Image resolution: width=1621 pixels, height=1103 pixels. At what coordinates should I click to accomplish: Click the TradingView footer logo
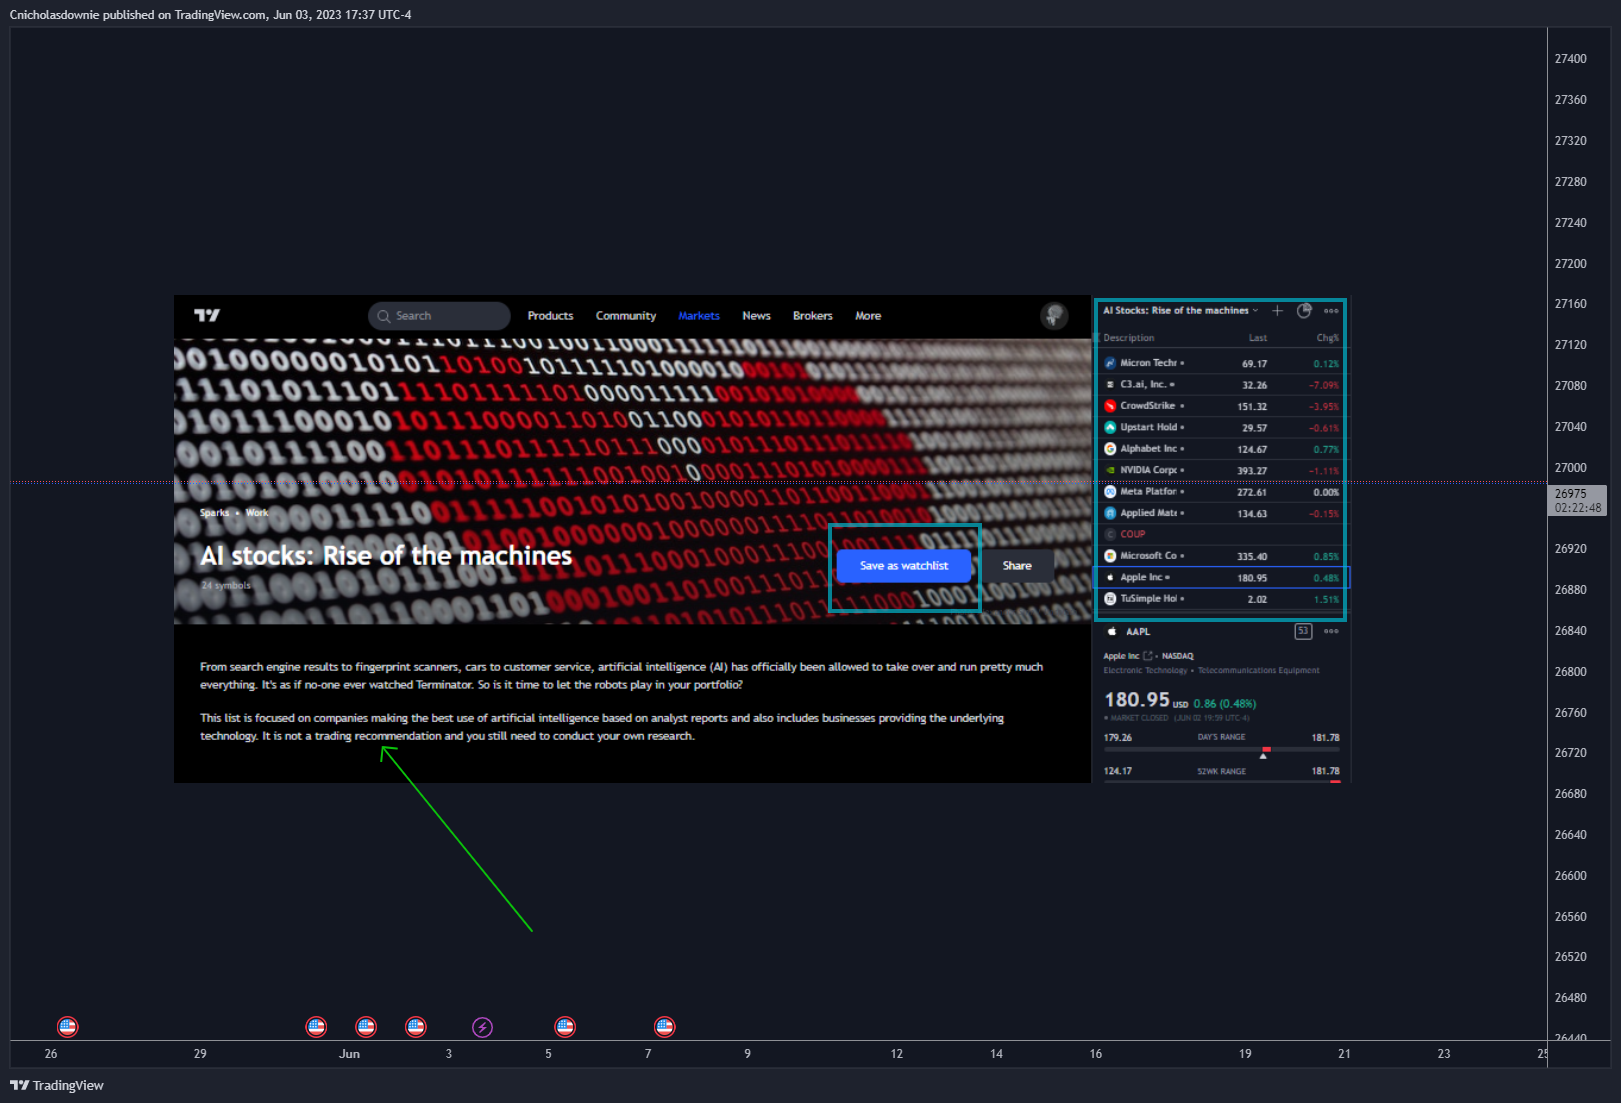coord(57,1085)
